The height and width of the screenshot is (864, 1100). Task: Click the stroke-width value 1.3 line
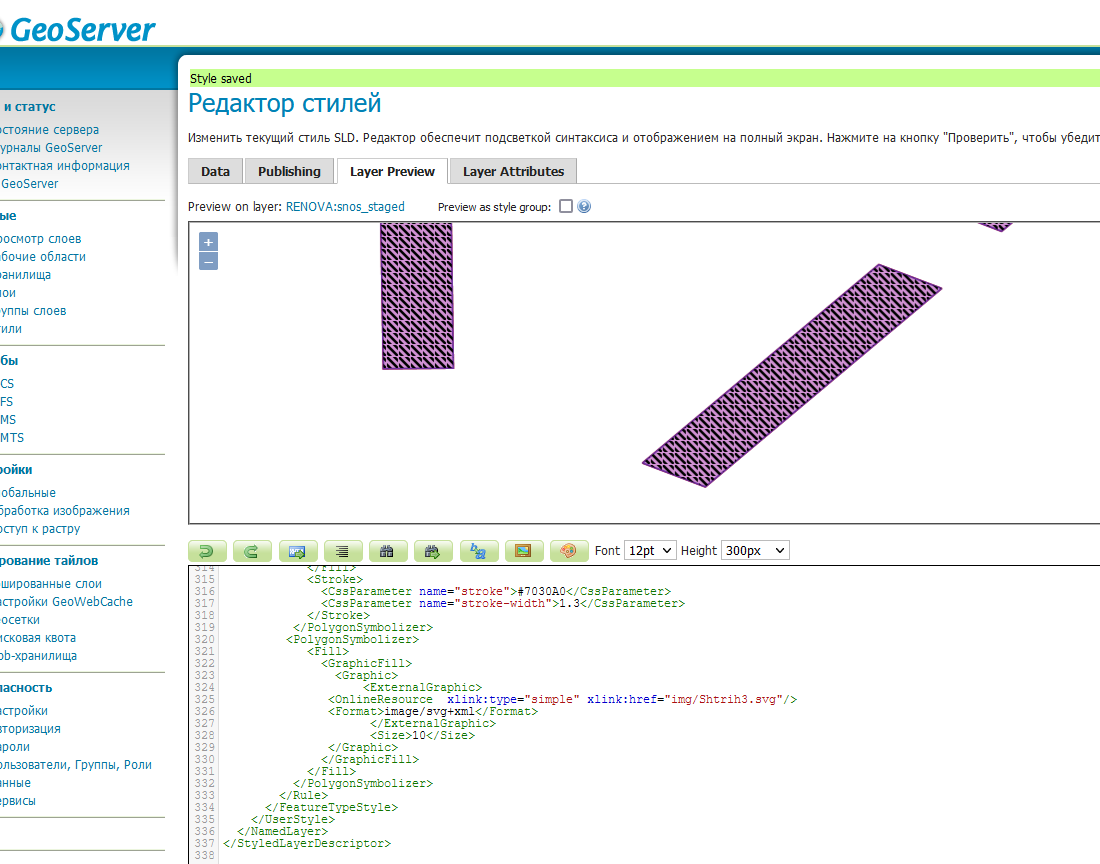pos(503,603)
